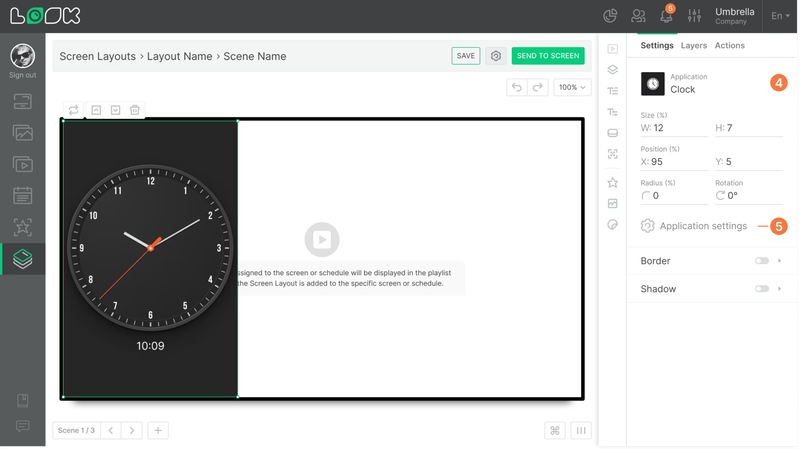
Task: Open the users icon in top bar
Action: click(639, 16)
